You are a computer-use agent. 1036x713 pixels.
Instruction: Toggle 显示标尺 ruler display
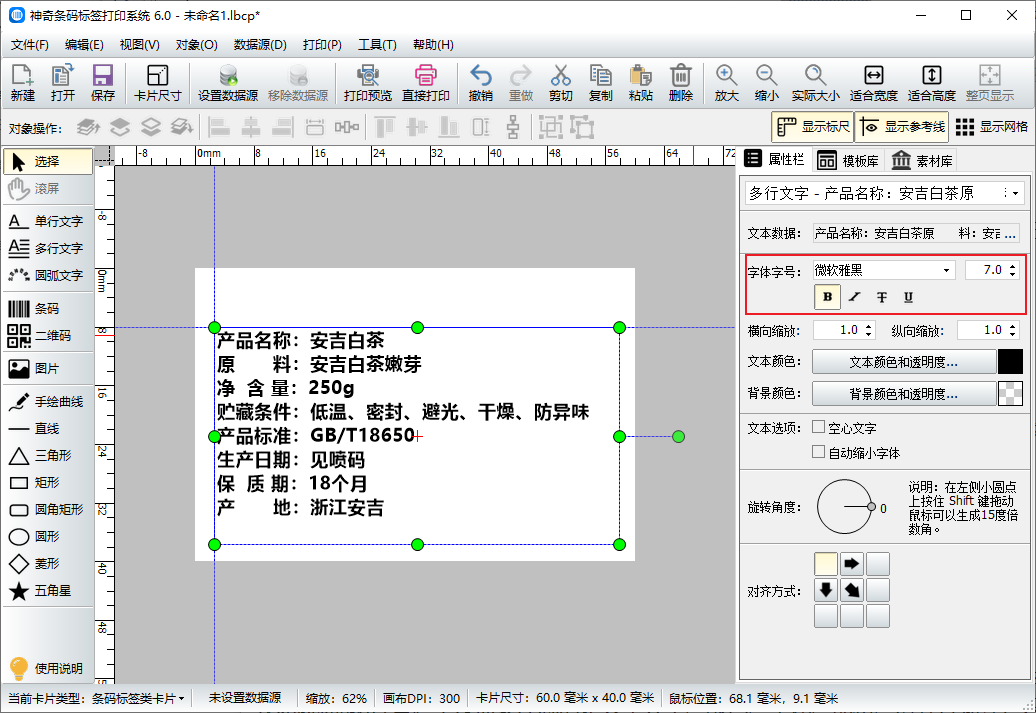813,127
